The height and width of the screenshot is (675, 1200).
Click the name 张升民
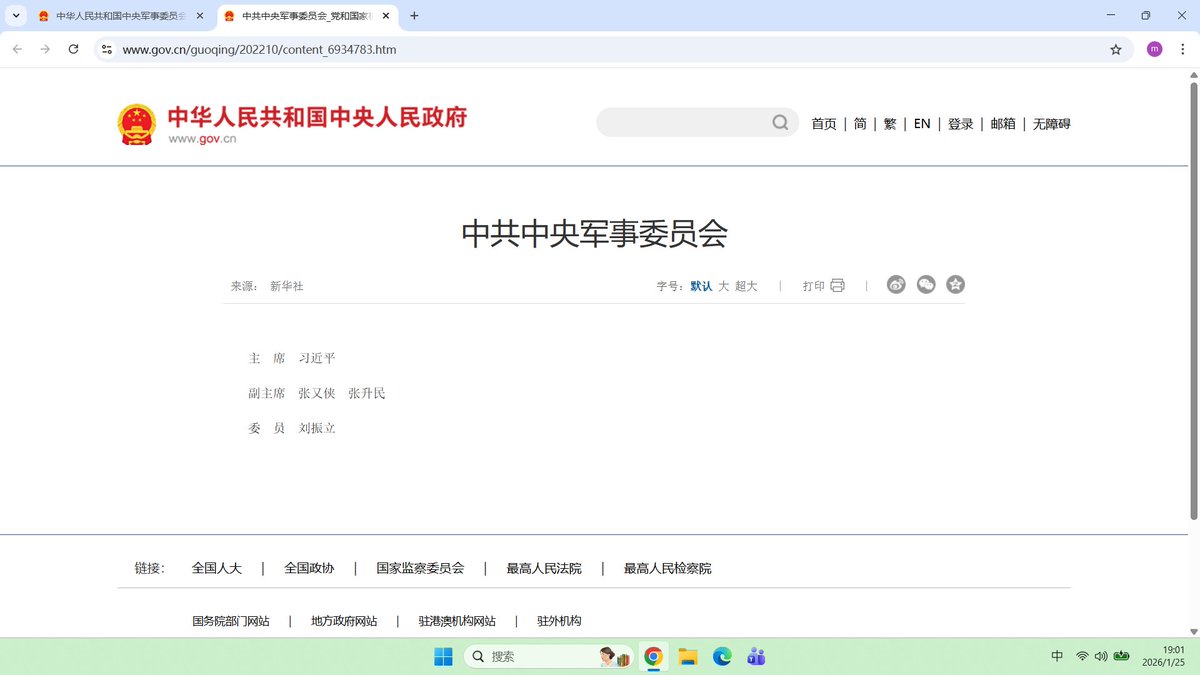click(367, 393)
